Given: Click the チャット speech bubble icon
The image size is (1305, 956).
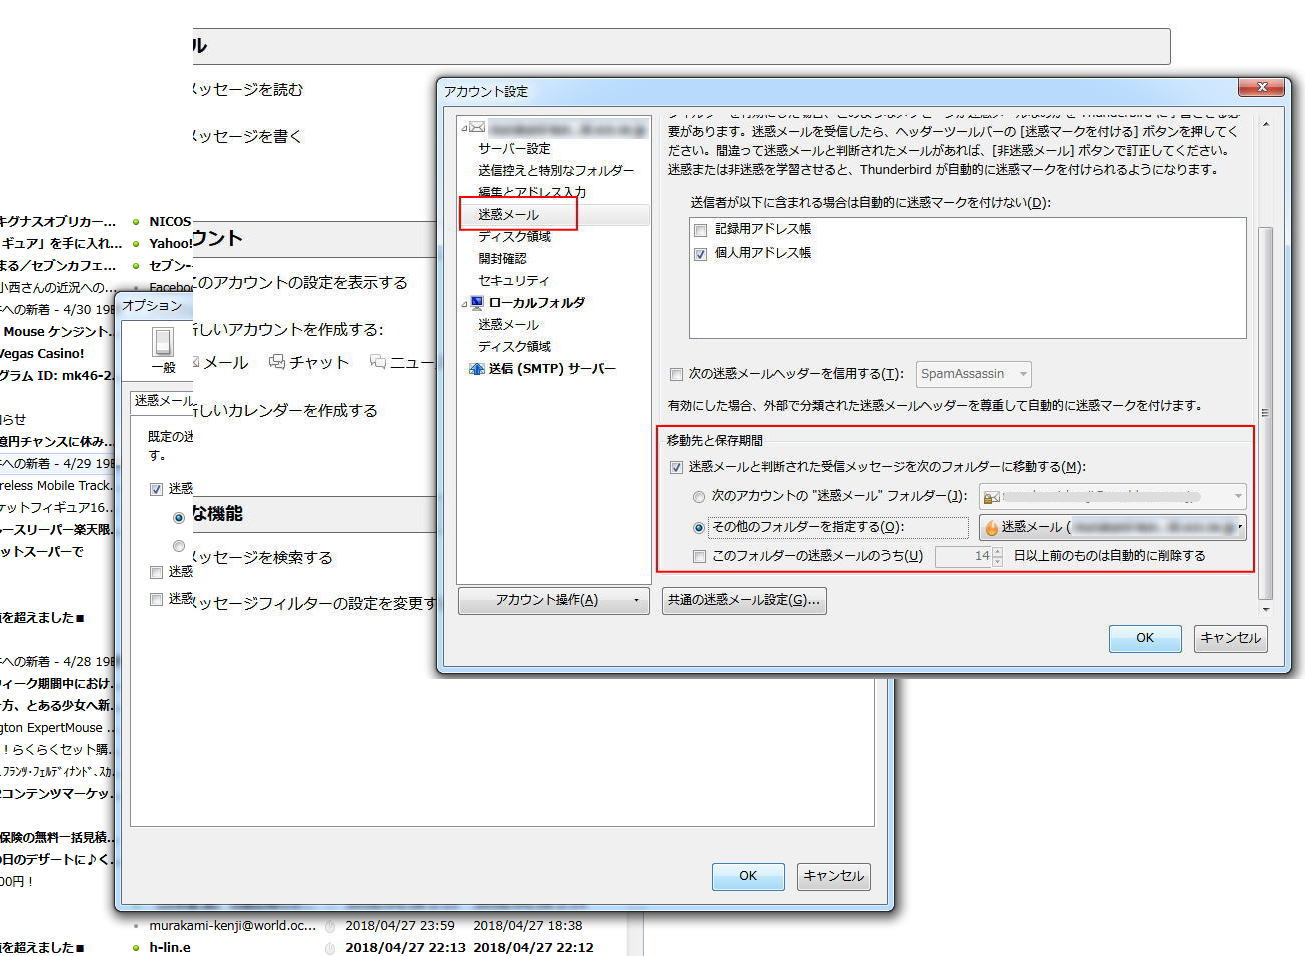Looking at the screenshot, I should tap(277, 362).
